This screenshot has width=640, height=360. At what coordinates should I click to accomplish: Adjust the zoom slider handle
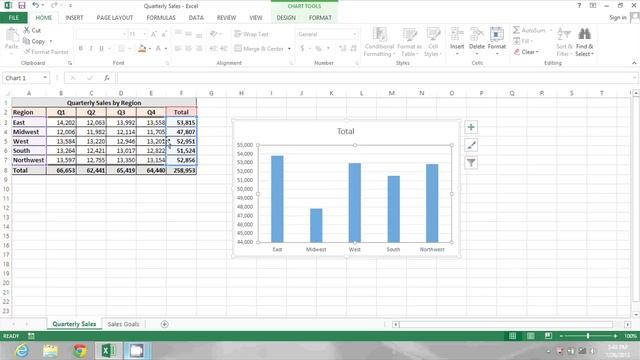(x=588, y=336)
